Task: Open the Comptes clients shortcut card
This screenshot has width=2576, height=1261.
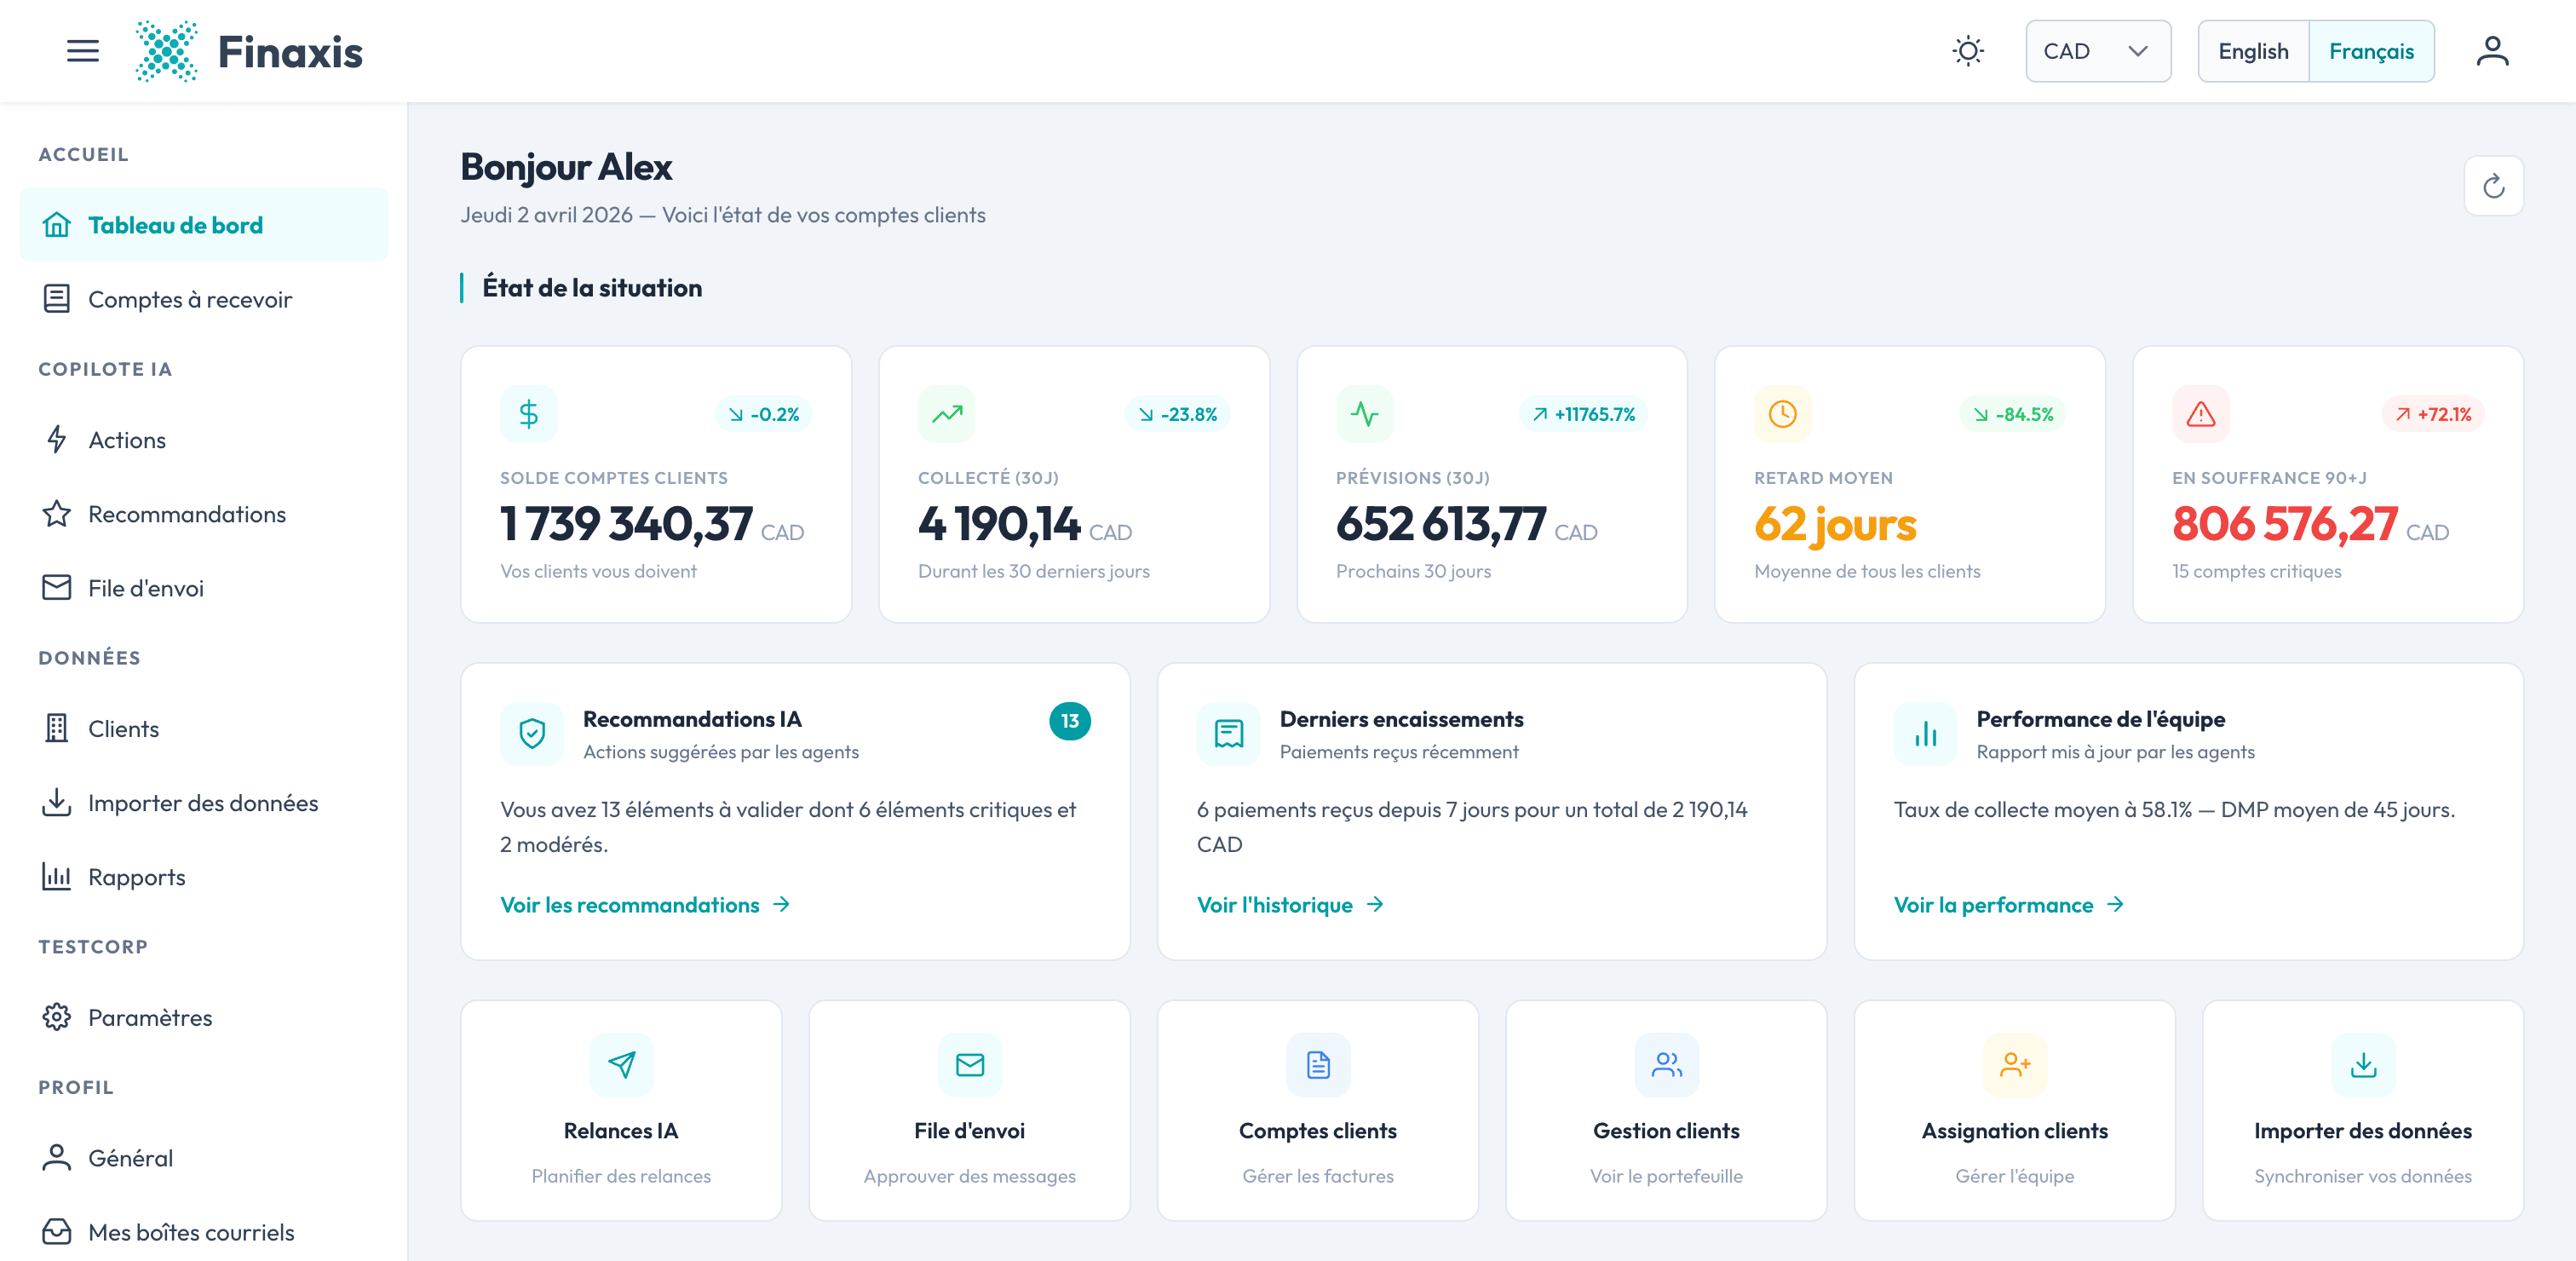Action: click(1317, 1111)
